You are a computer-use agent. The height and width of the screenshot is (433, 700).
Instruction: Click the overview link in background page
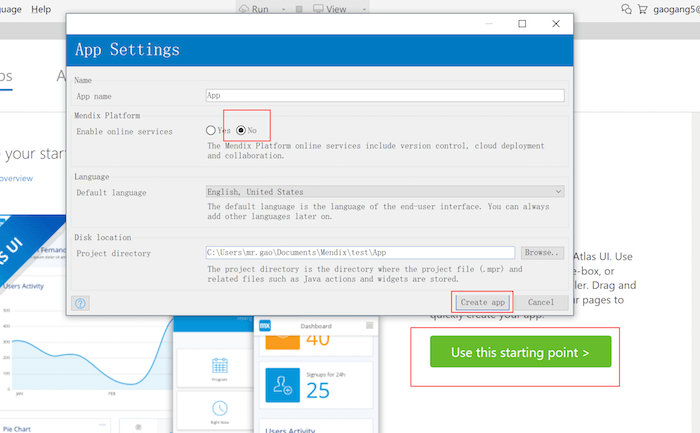[x=16, y=178]
